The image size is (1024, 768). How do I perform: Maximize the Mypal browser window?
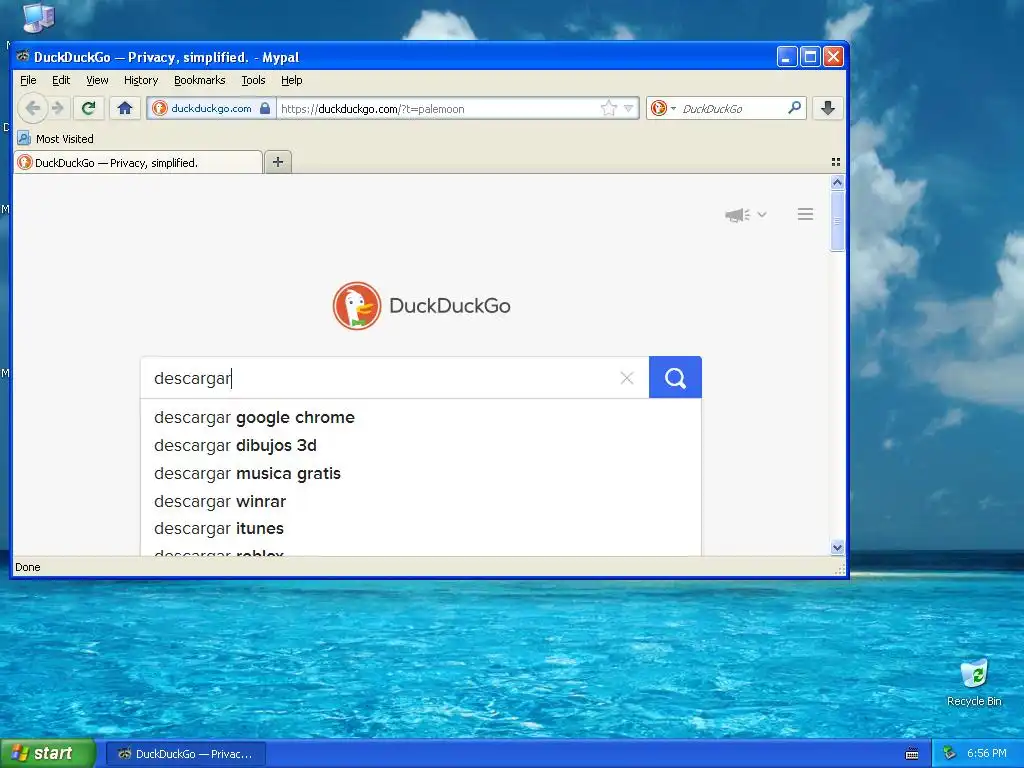click(810, 57)
